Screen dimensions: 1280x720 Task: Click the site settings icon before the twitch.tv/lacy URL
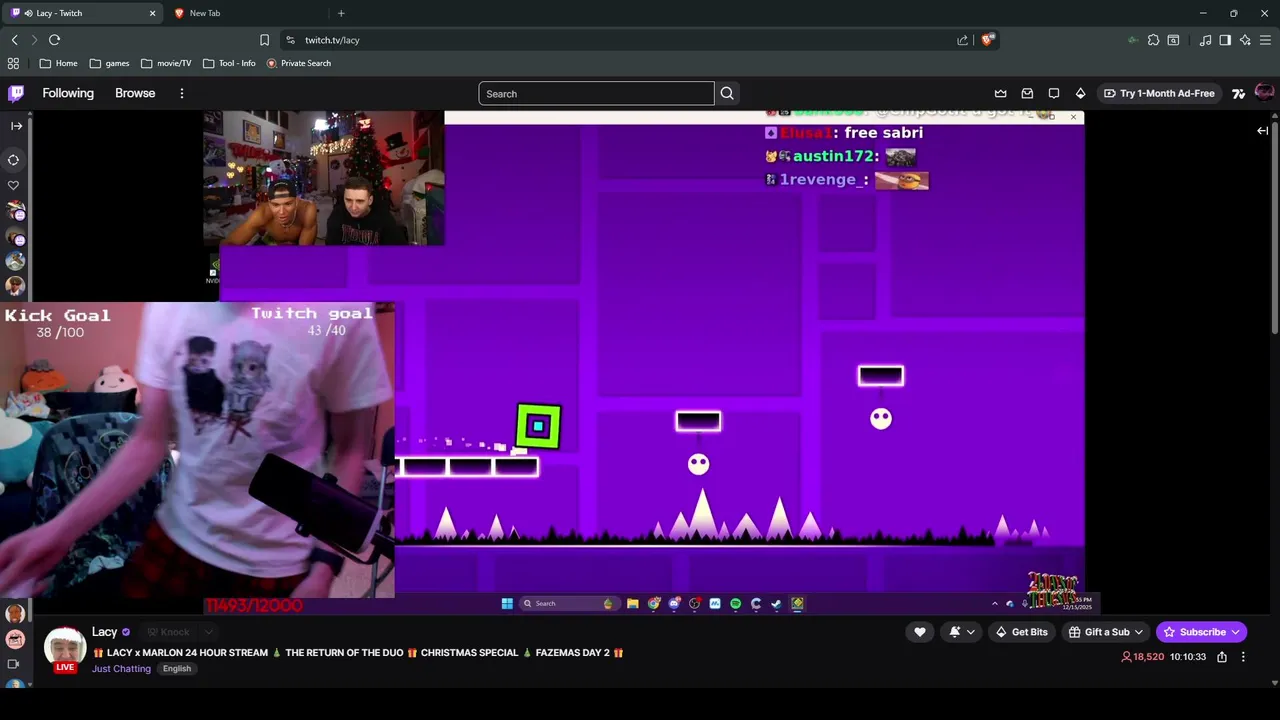290,40
